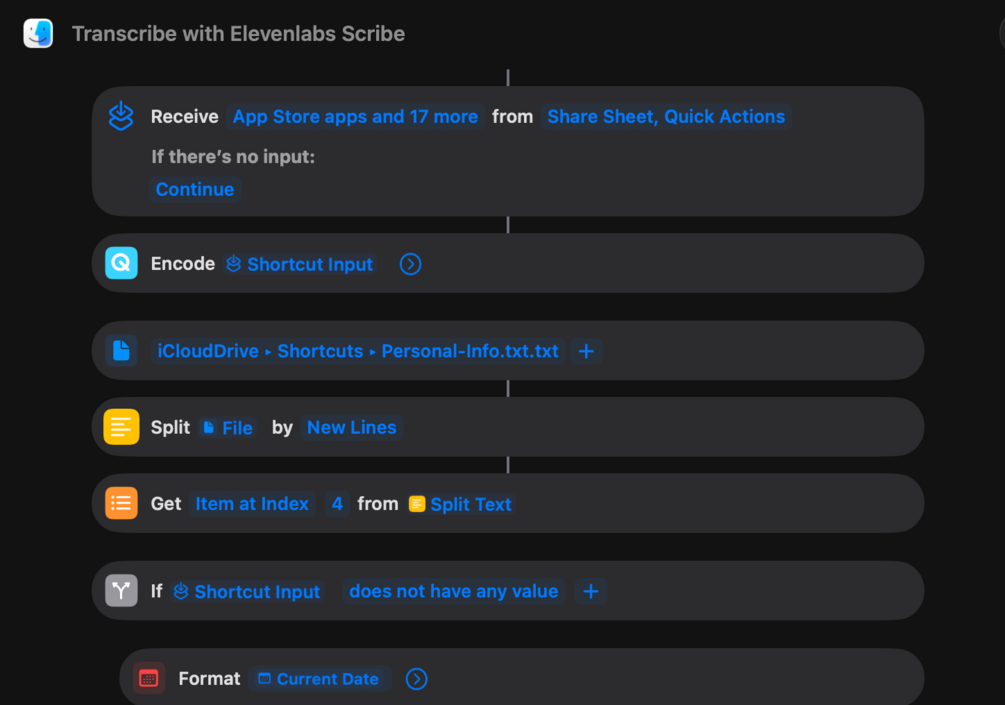Open the 'Item at Index' dropdown

[252, 504]
